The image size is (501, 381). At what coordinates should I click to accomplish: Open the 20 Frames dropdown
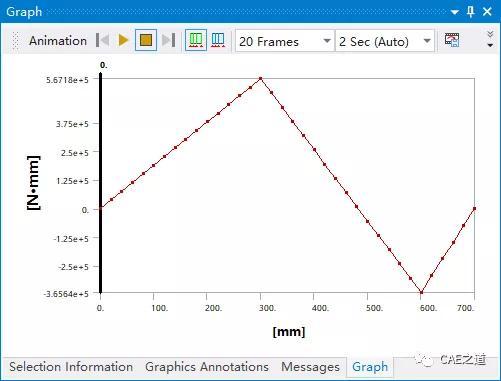click(x=285, y=41)
